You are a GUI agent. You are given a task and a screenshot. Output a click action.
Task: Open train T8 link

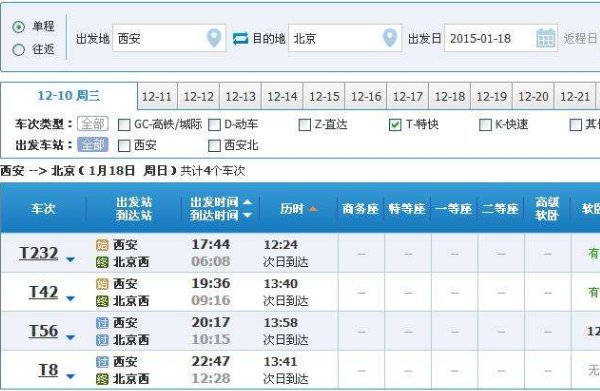pyautogui.click(x=48, y=370)
